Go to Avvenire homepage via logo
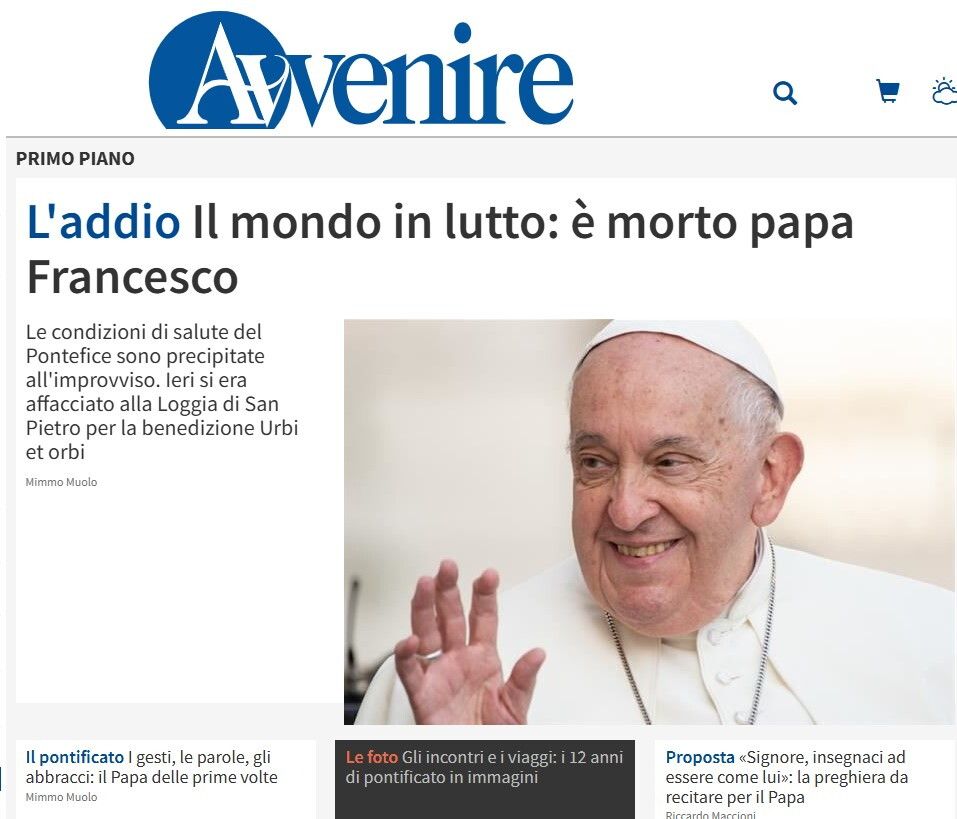Screen dimensions: 957x819 pos(361,70)
